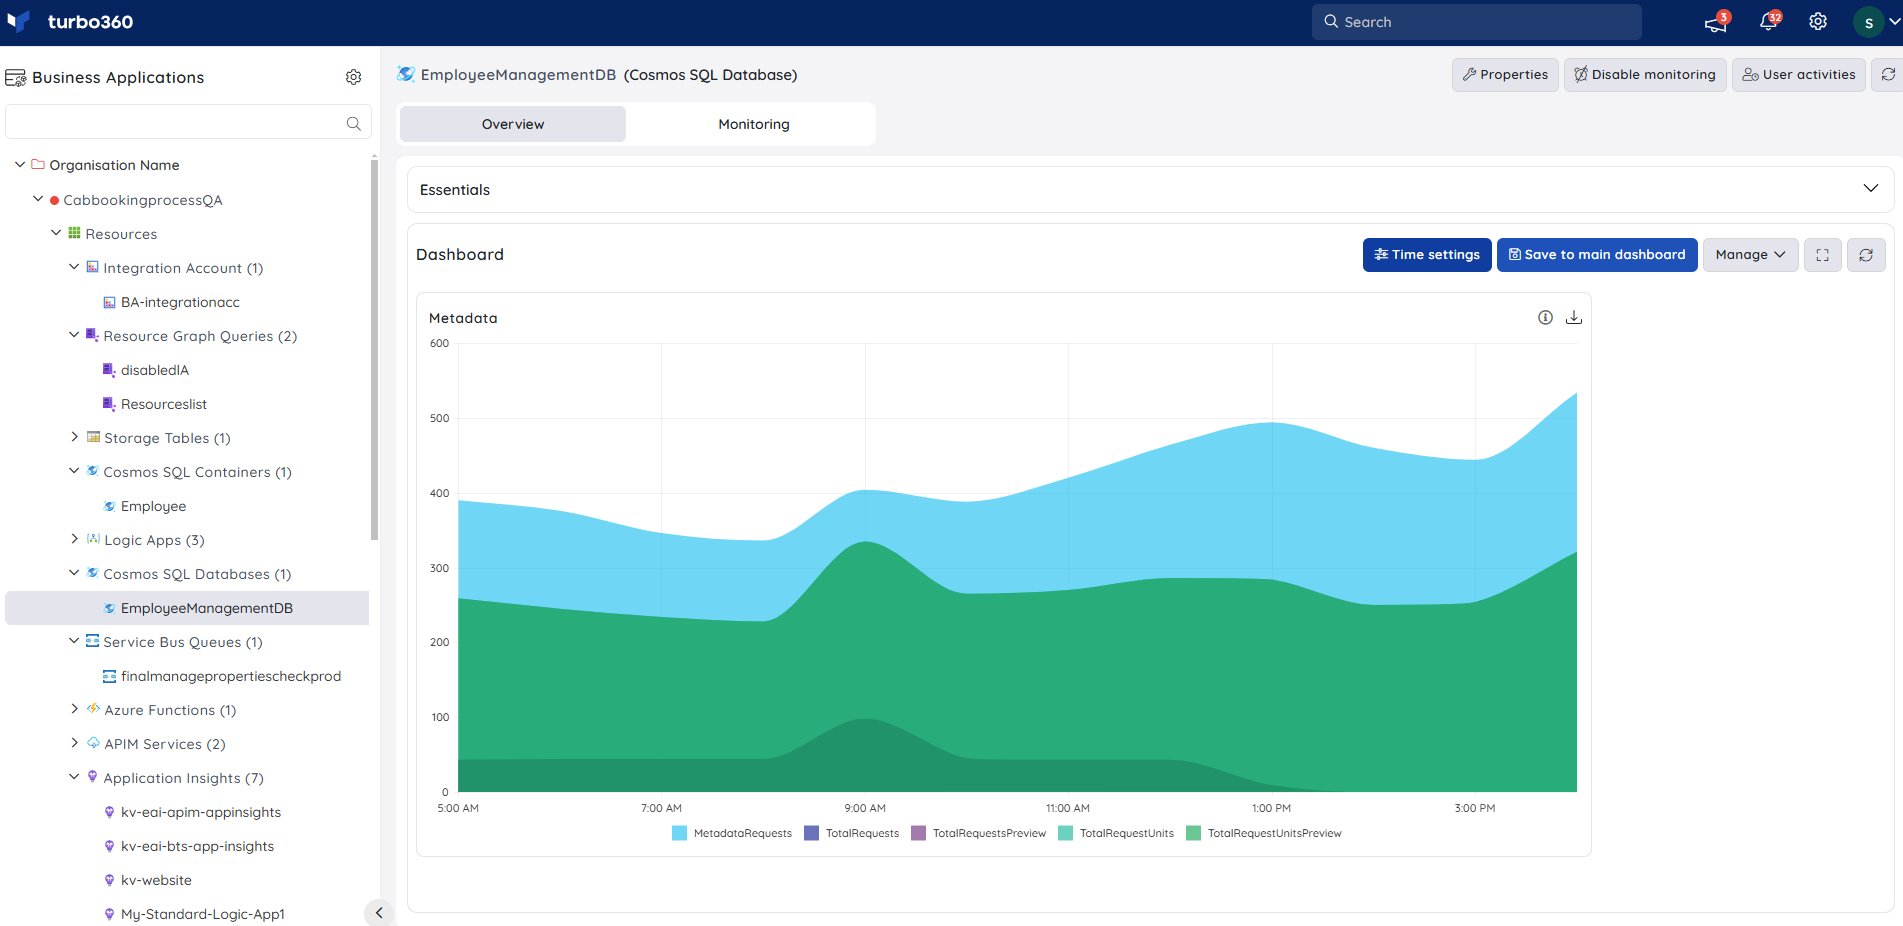Expand Storage Tables group
The image size is (1903, 926).
coord(74,437)
